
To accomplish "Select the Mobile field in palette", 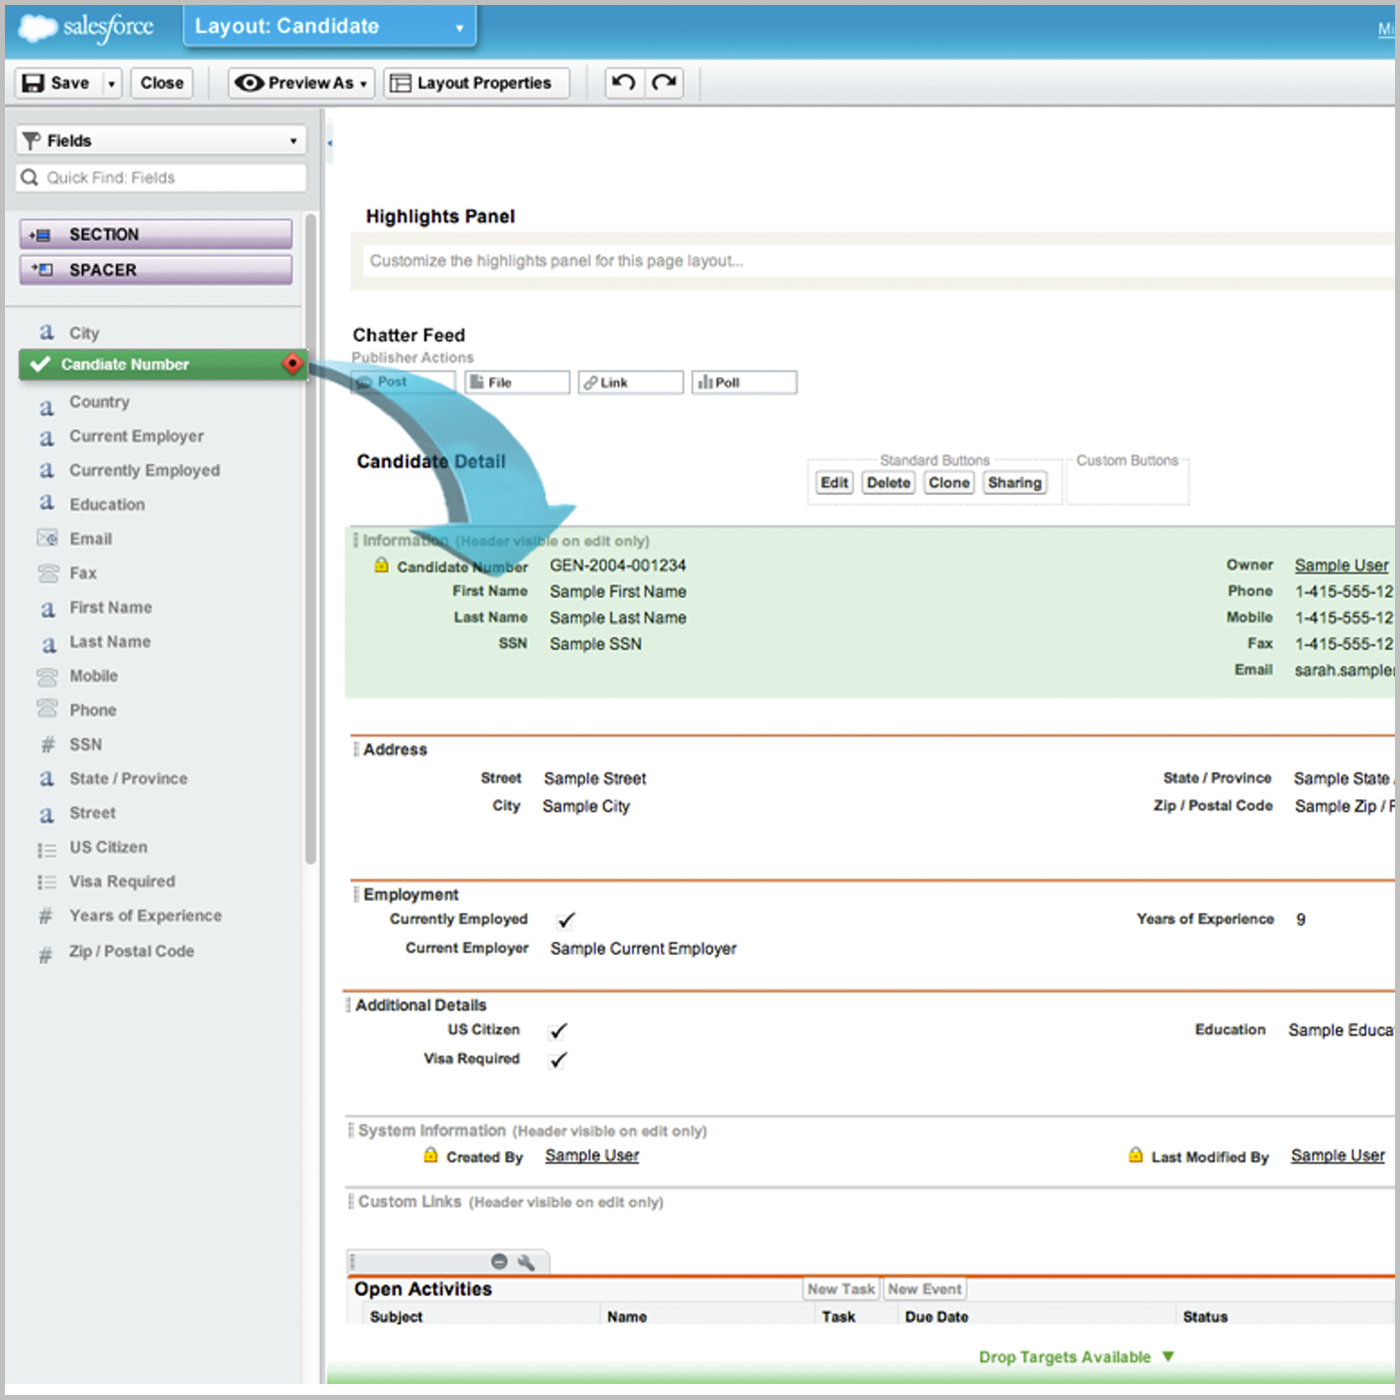I will tap(93, 676).
